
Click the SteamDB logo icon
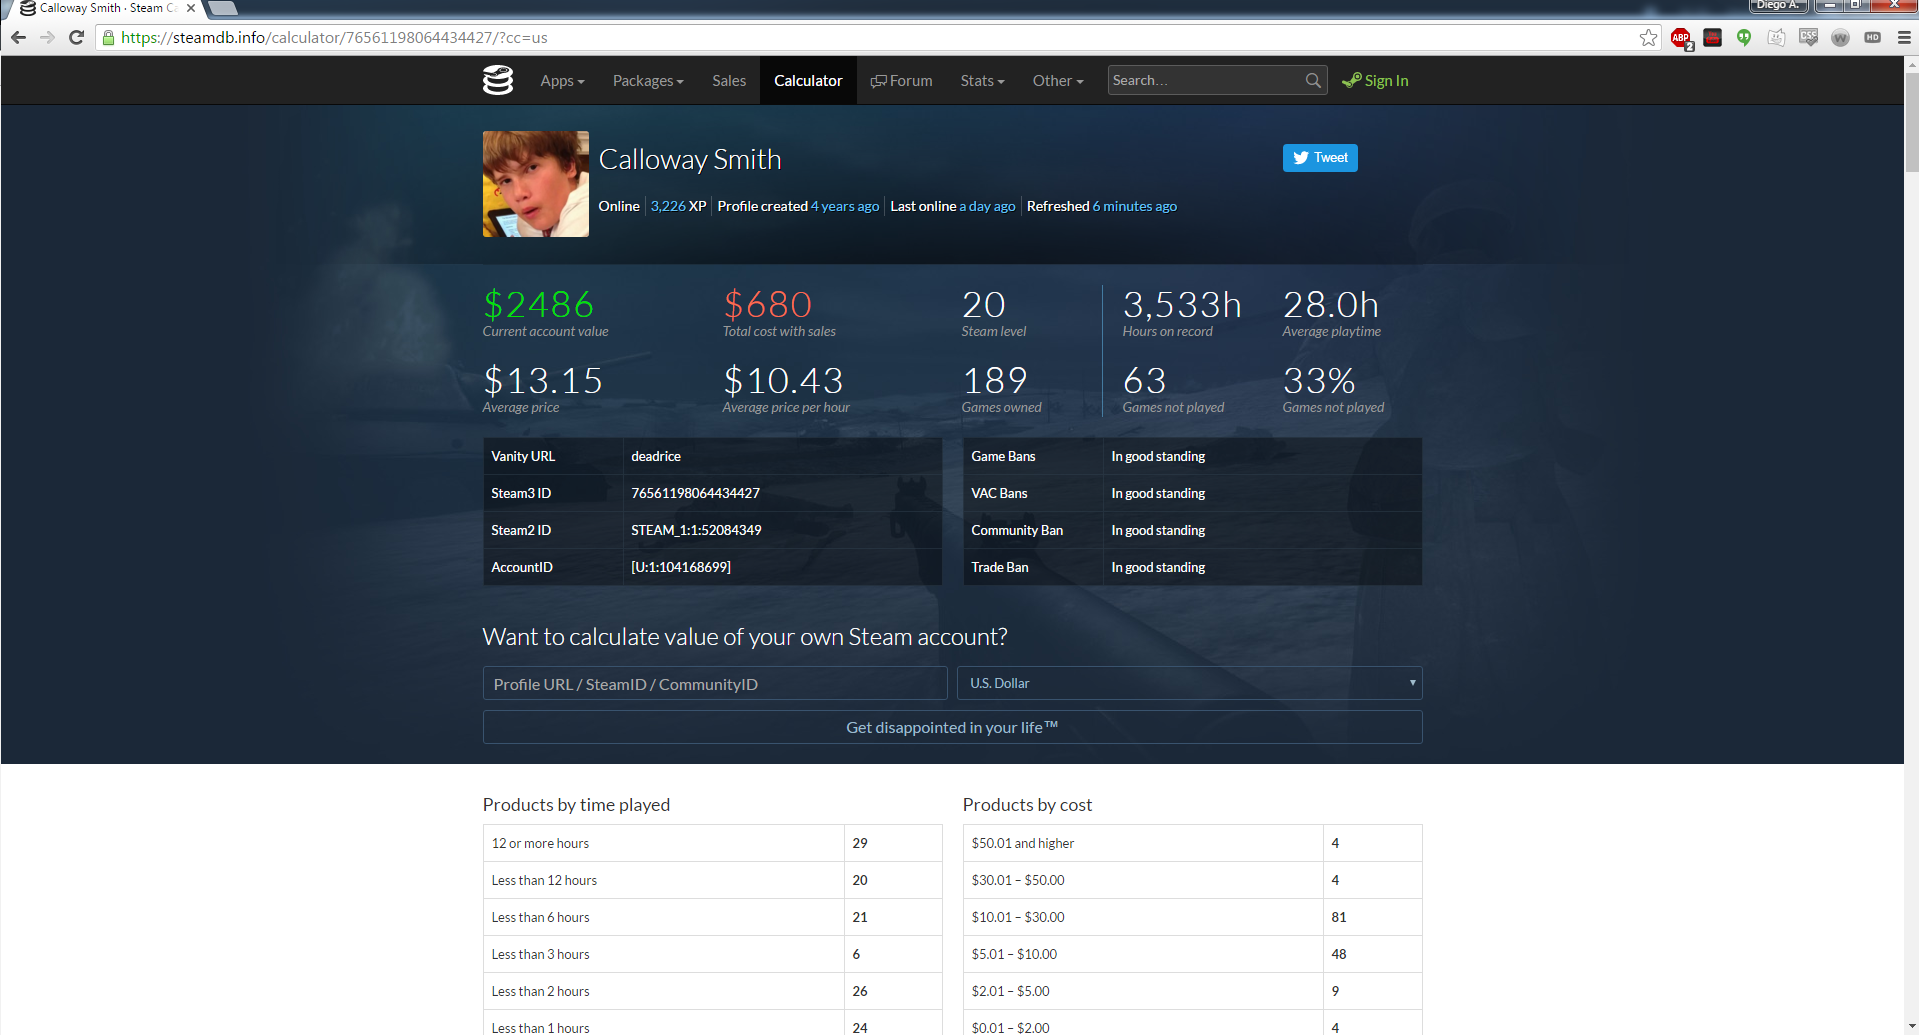tap(498, 80)
